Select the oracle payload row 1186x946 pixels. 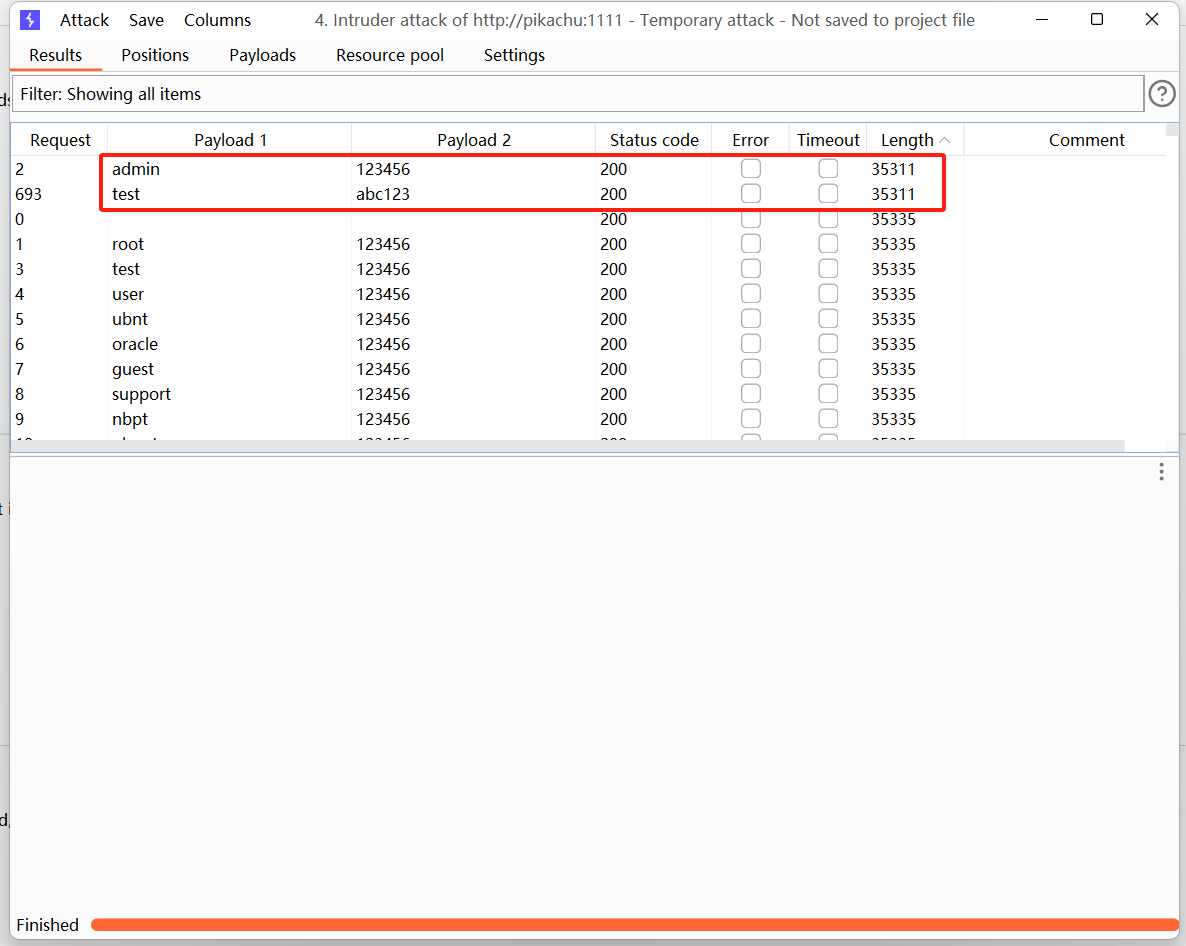pyautogui.click(x=589, y=344)
